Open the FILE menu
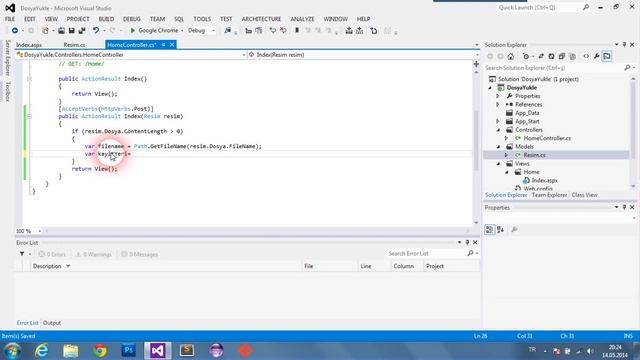640x360 pixels. coord(10,19)
